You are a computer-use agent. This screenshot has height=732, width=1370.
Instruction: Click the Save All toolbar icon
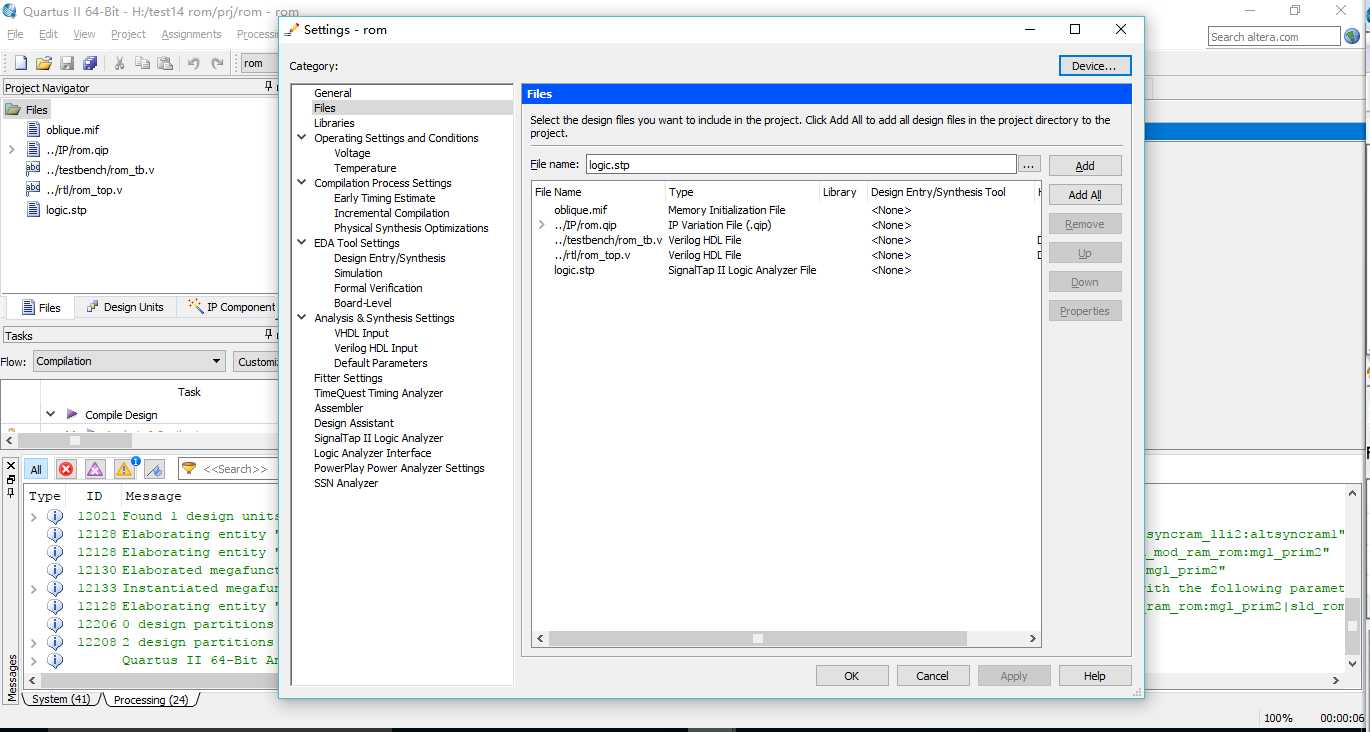(90, 63)
